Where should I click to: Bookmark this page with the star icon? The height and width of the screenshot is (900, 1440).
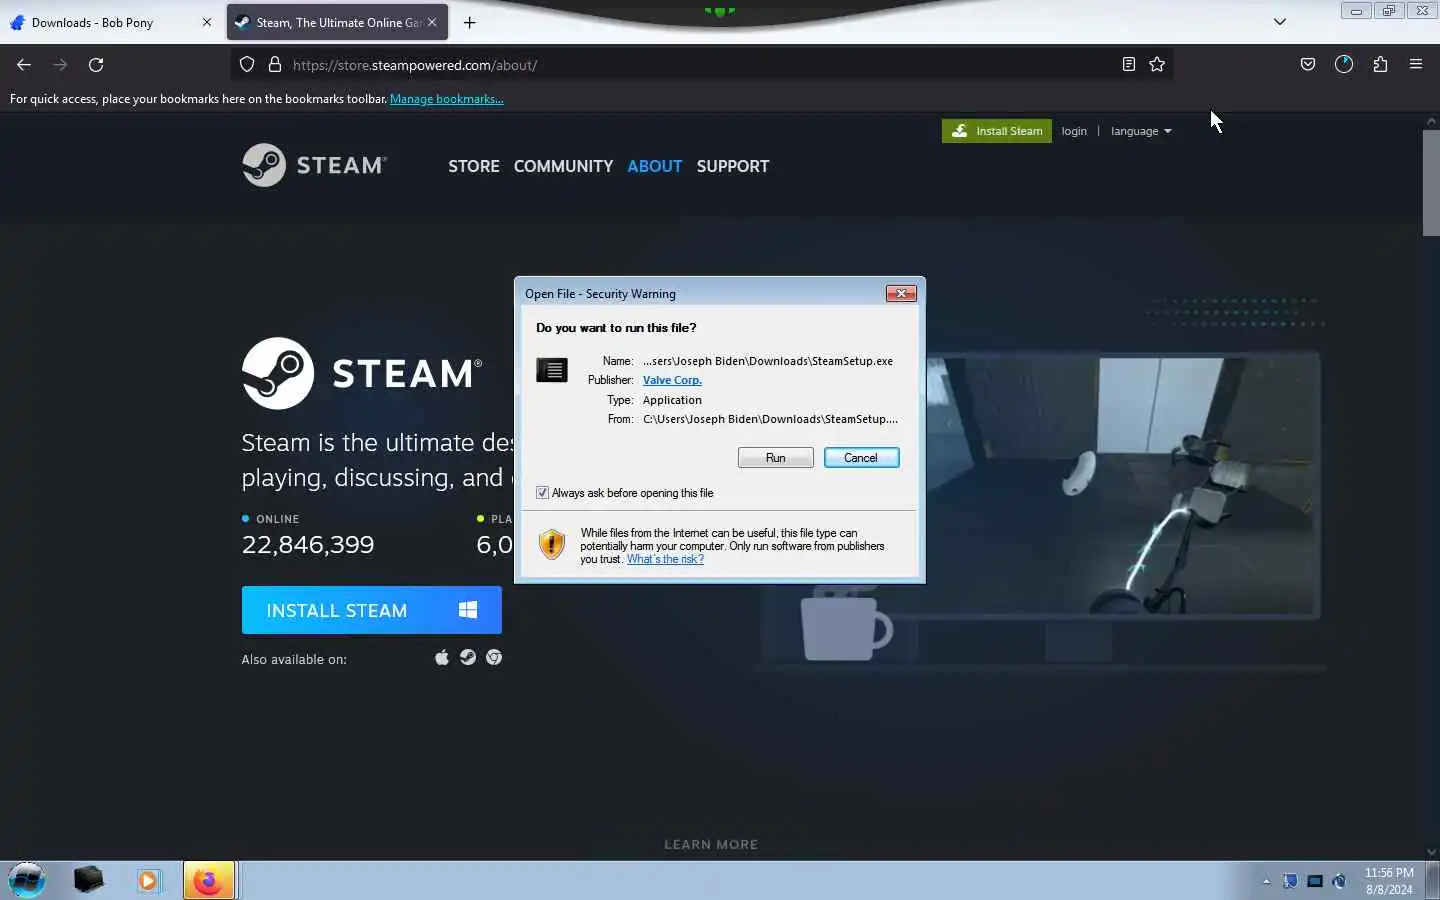(x=1157, y=65)
